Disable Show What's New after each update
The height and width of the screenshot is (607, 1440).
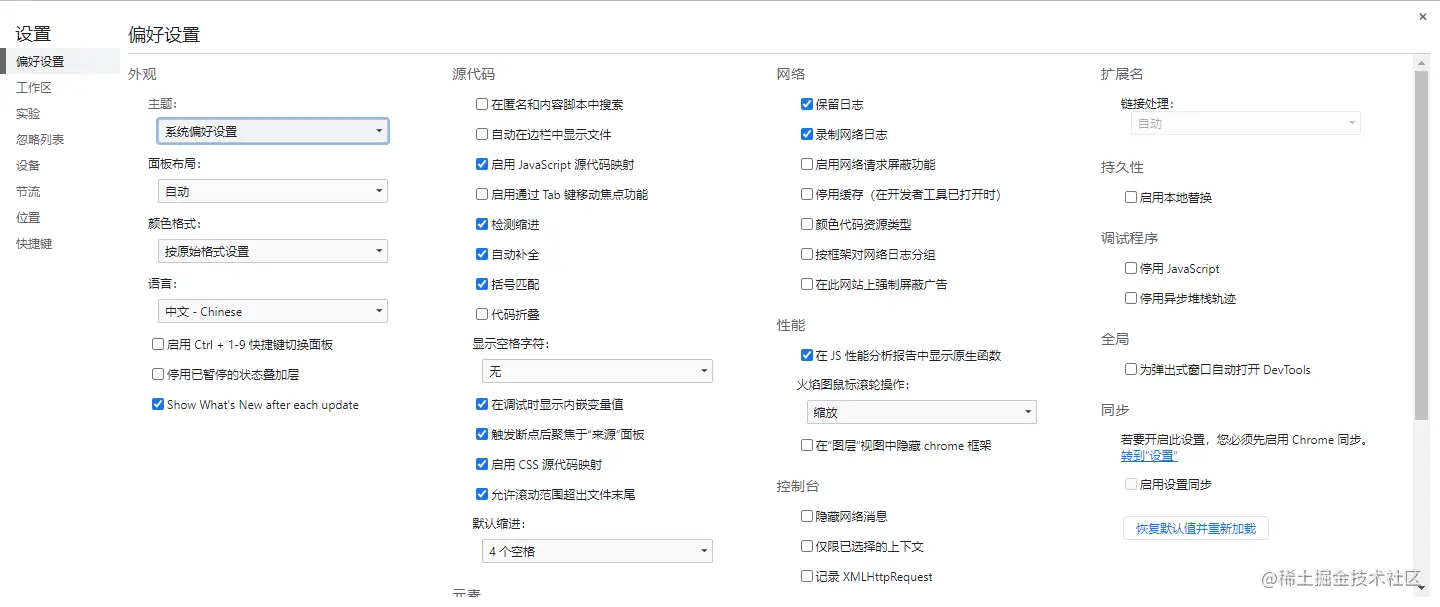[157, 404]
